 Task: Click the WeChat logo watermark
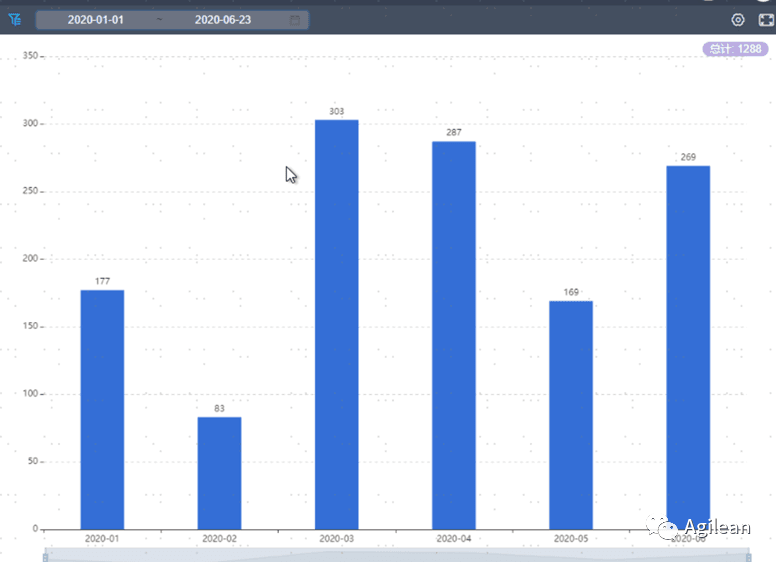[x=662, y=527]
